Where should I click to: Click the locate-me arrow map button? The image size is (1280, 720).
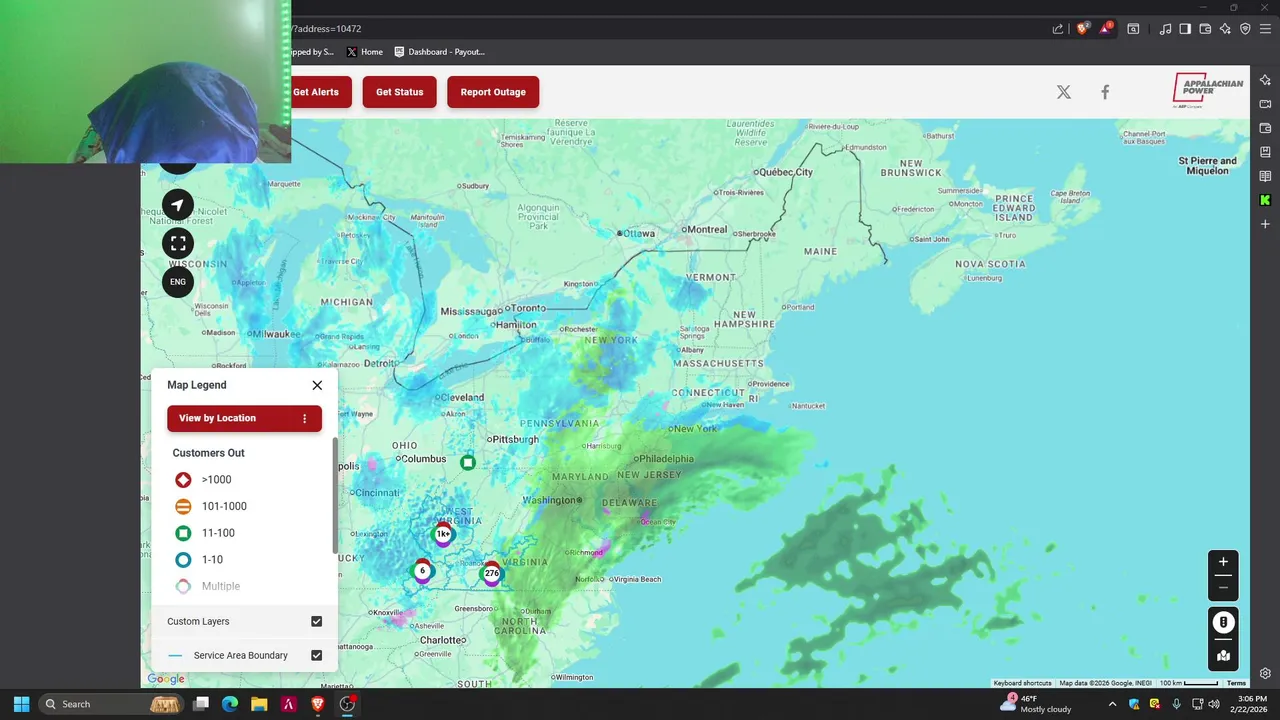pos(178,205)
